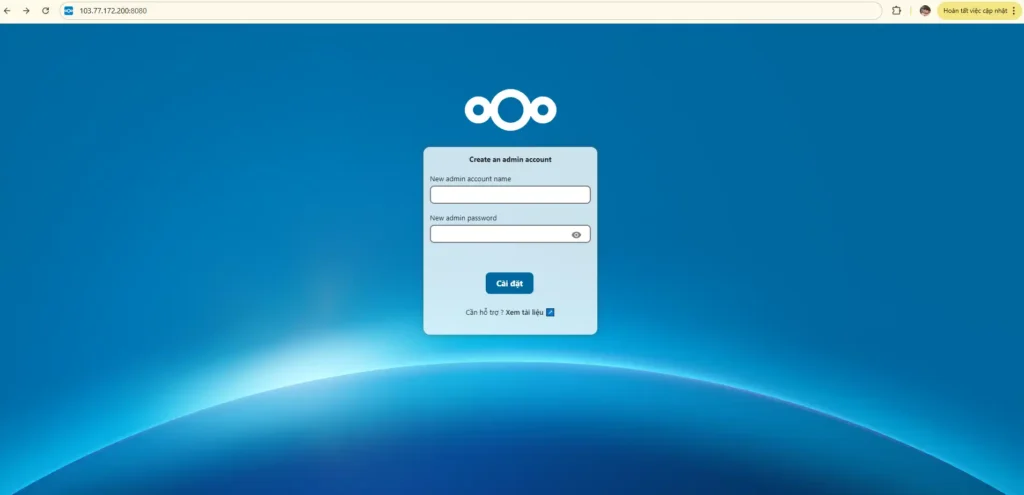Screen dimensions: 1024x495
Task: Click the Nextcloud favicon in address bar
Action: tap(69, 10)
